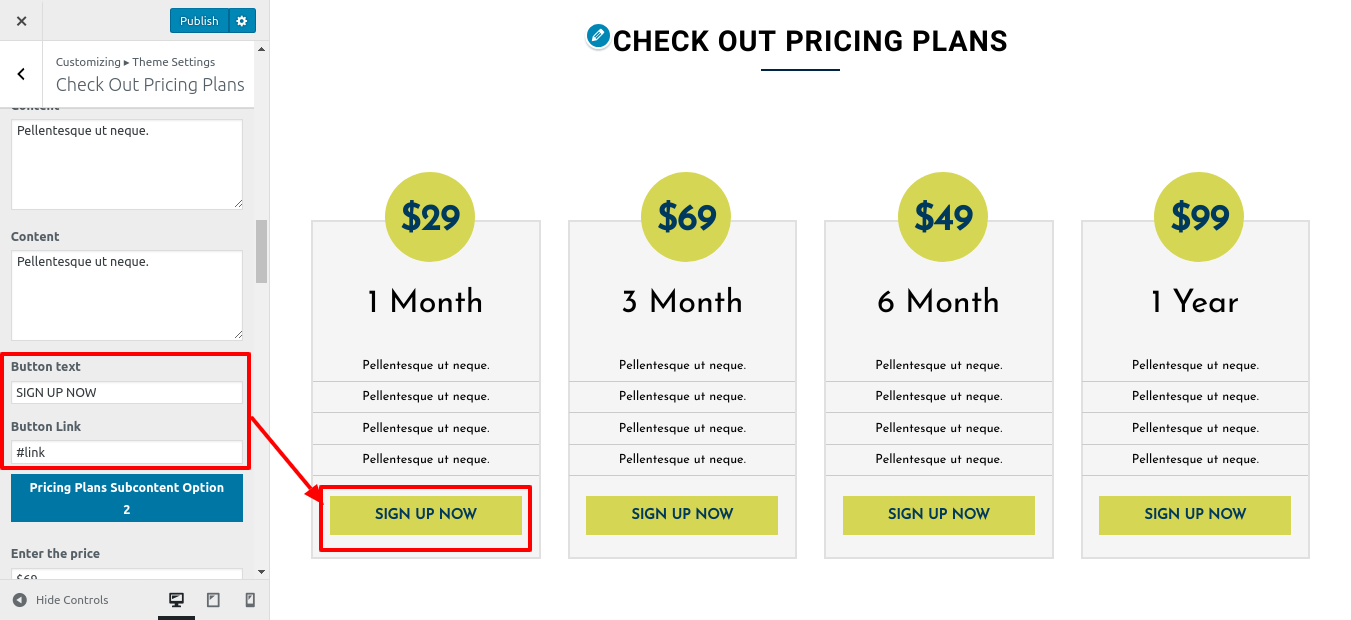
Task: Click the Button text input field
Action: tap(127, 393)
